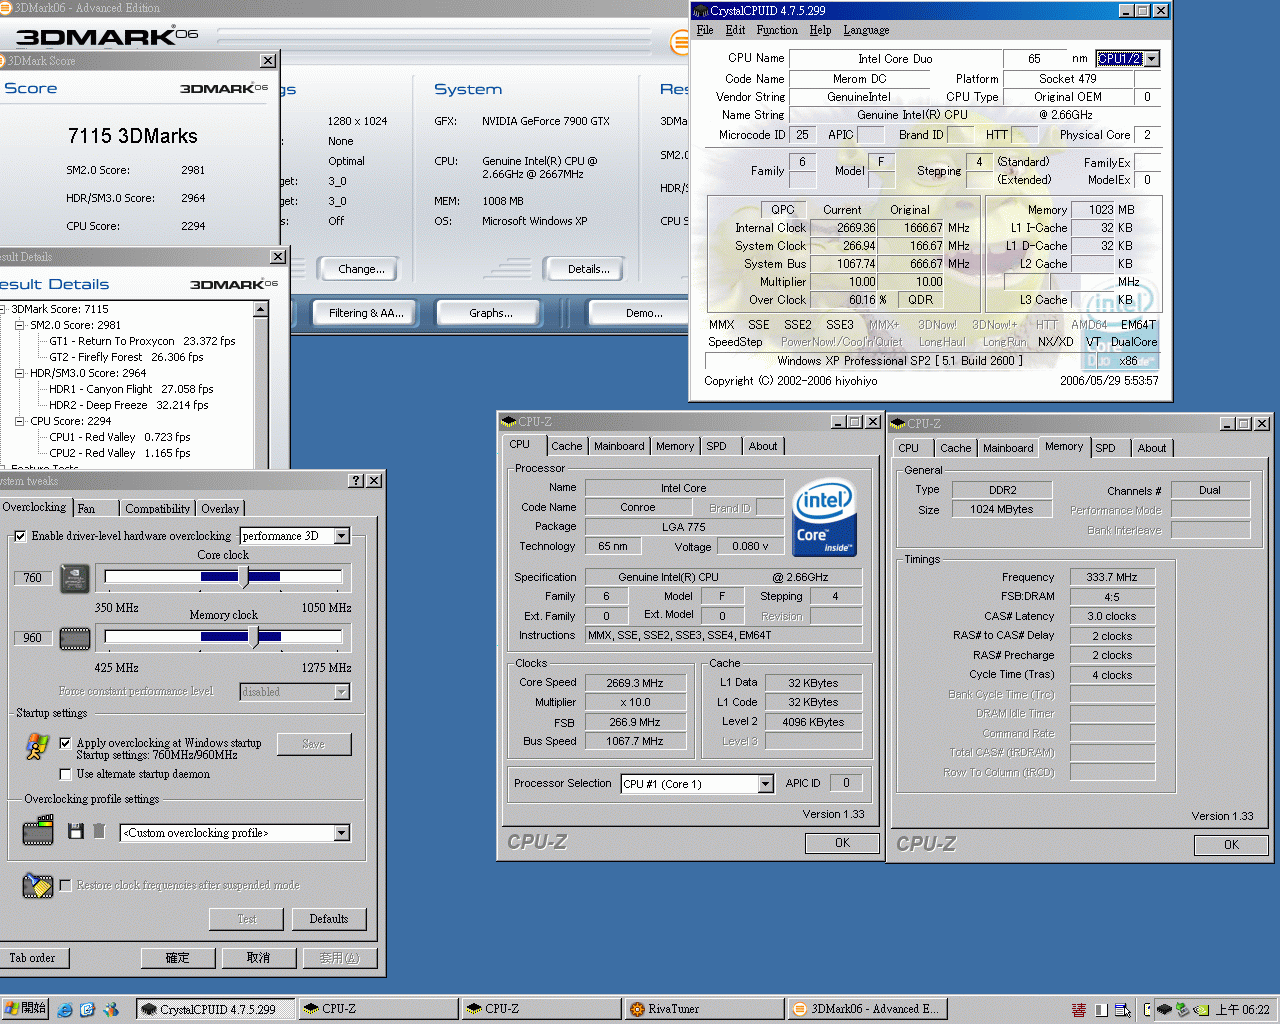Open the performance 3D dropdown
The height and width of the screenshot is (1024, 1280).
pos(342,536)
